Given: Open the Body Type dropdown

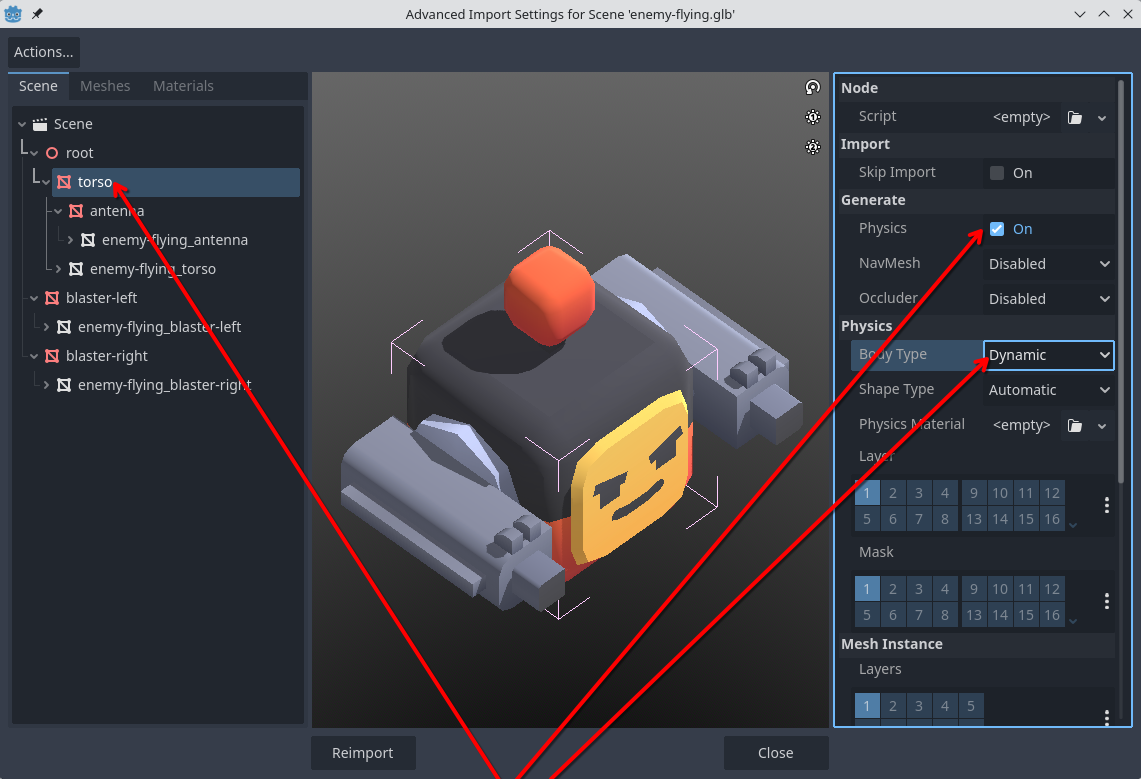Looking at the screenshot, I should pos(1048,355).
